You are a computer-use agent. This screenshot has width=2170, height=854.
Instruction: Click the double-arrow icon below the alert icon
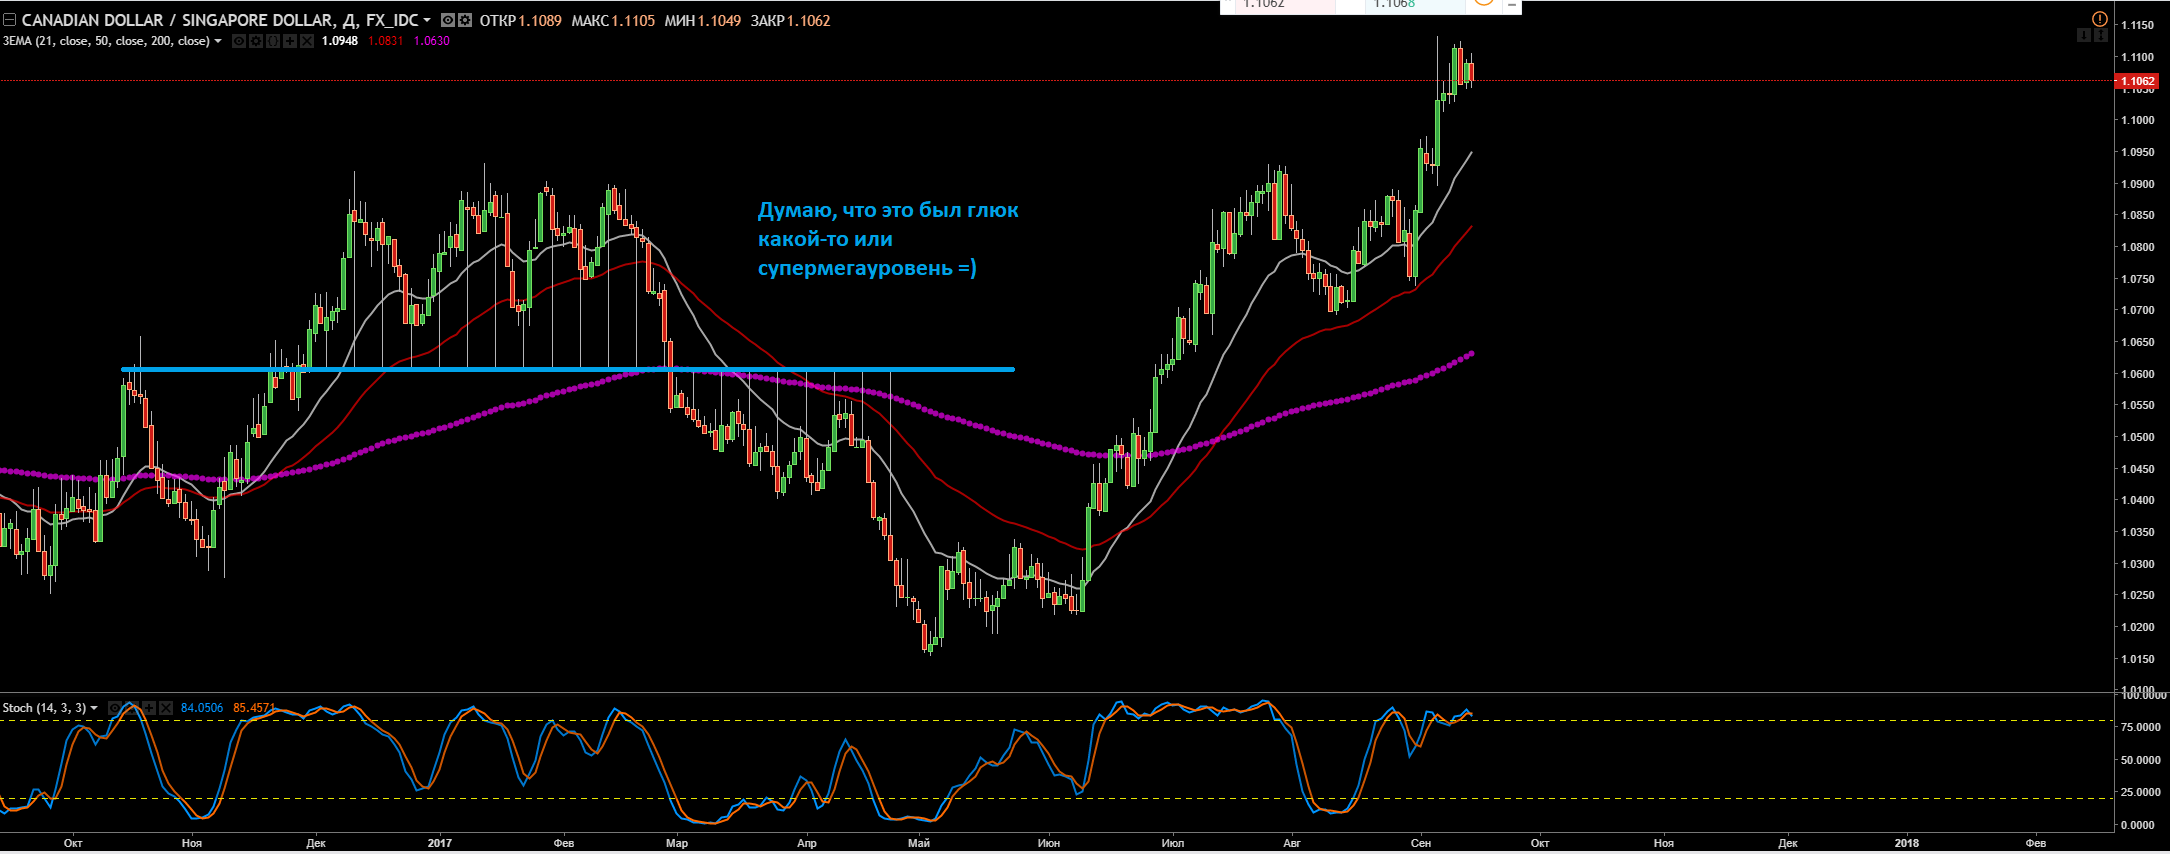(x=2101, y=35)
